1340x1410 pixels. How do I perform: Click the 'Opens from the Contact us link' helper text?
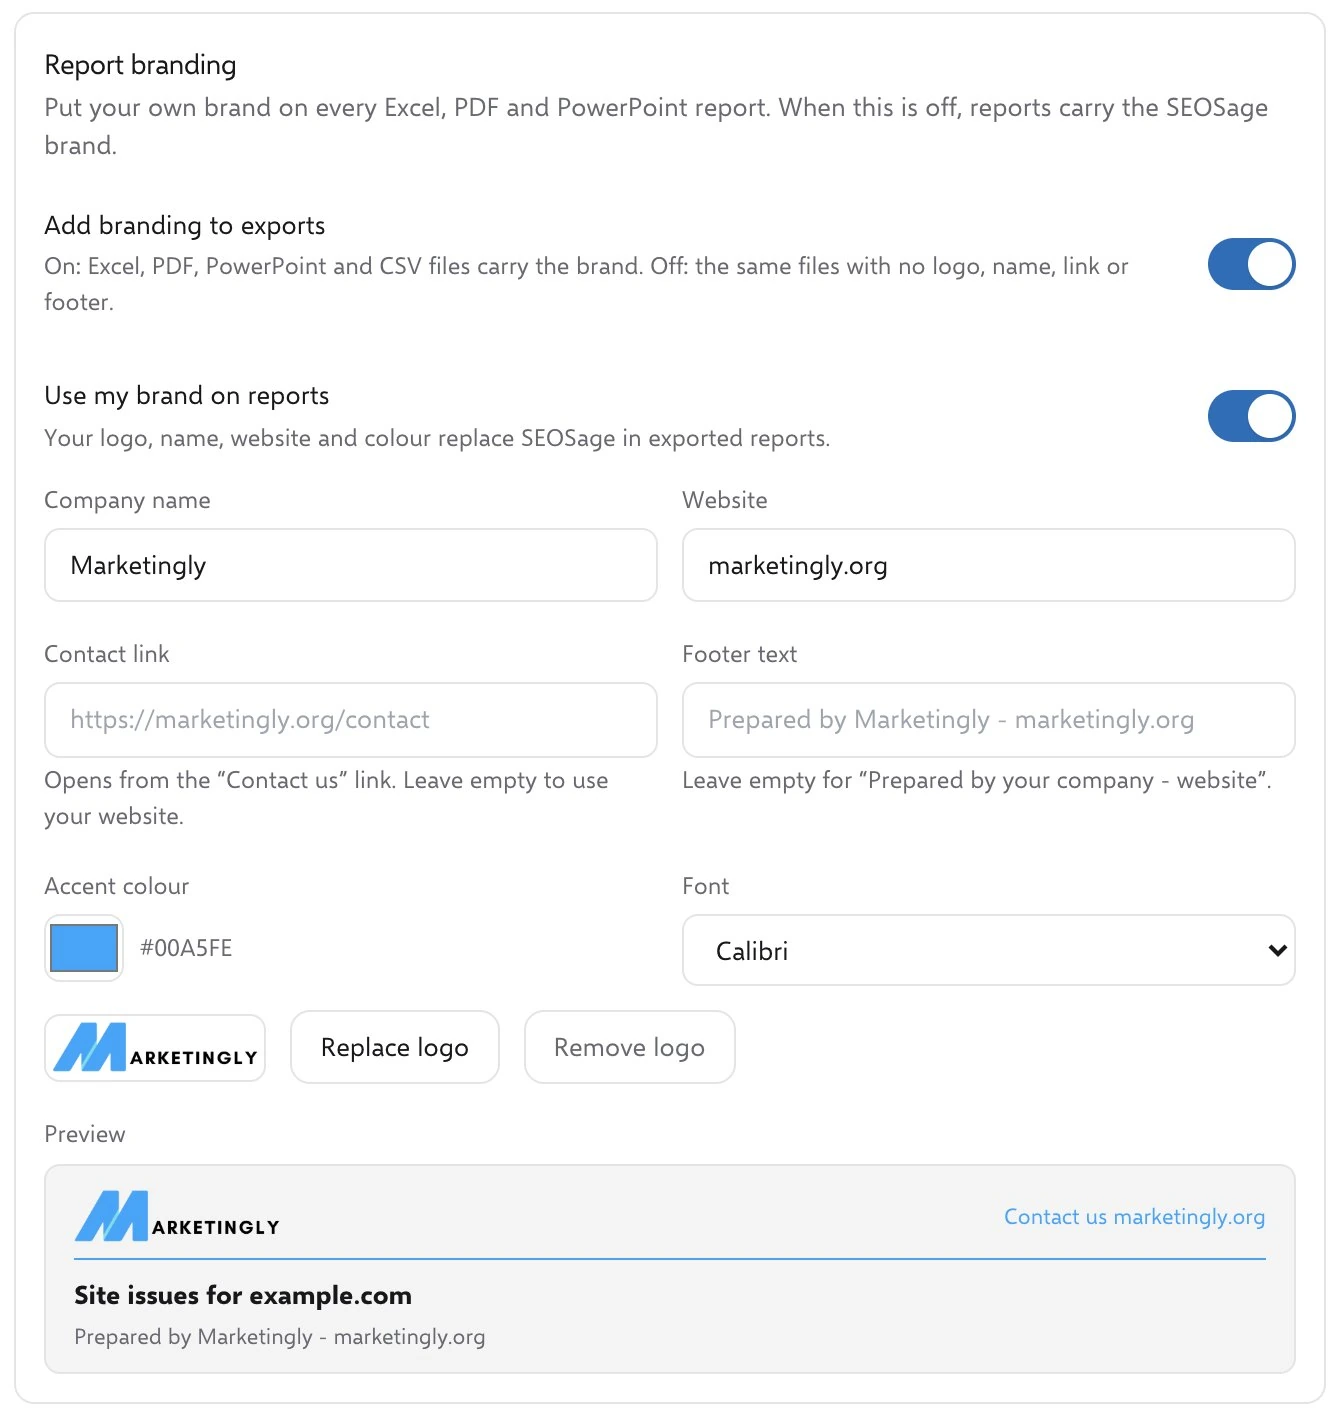point(326,798)
